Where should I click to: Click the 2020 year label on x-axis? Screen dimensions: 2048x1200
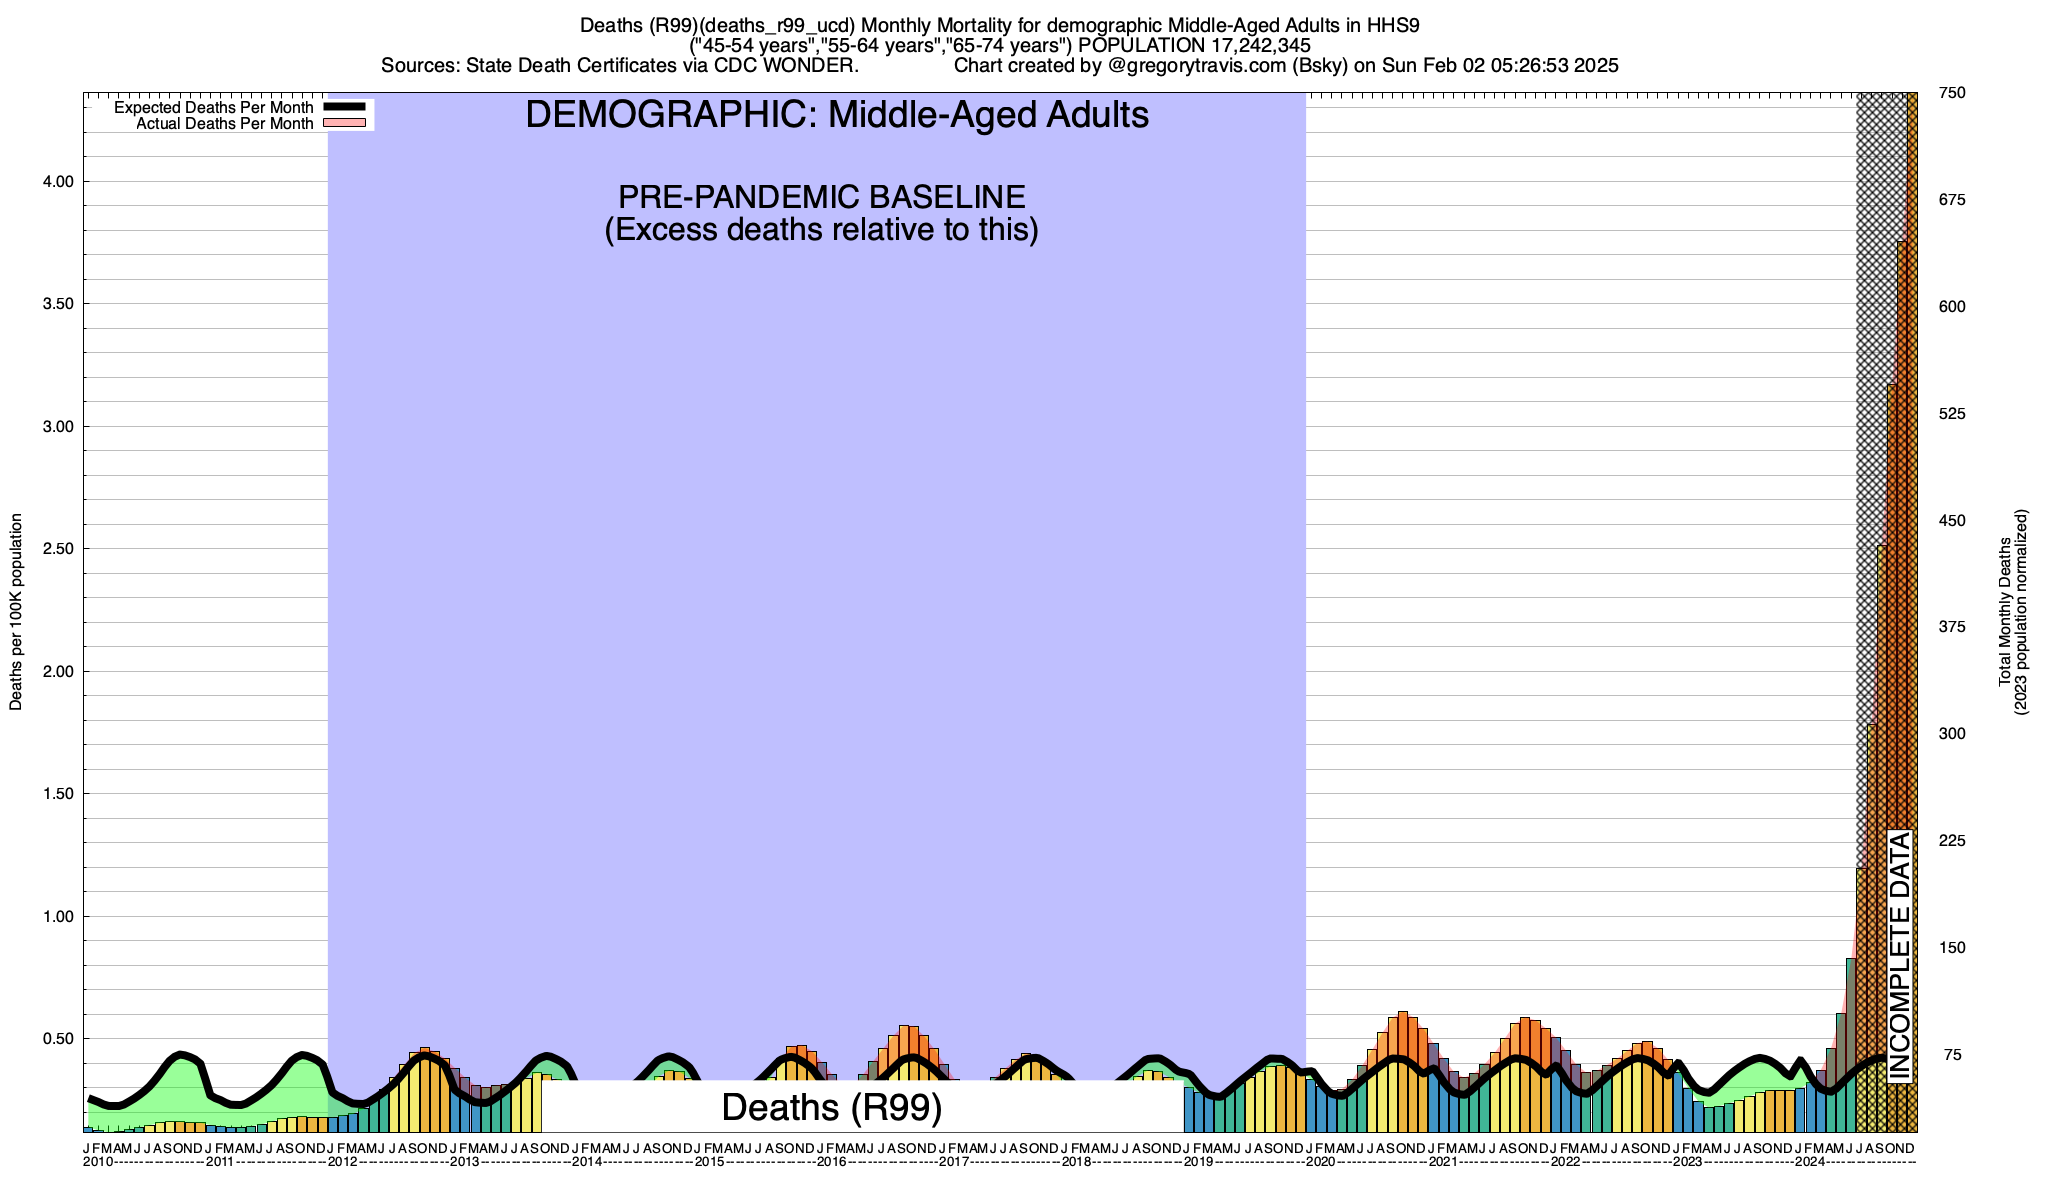coord(1320,1162)
